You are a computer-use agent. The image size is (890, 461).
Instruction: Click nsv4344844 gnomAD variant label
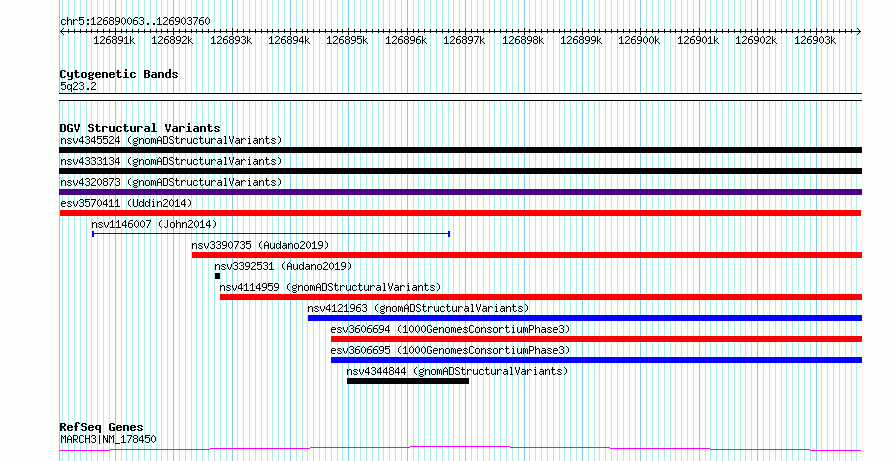click(457, 371)
